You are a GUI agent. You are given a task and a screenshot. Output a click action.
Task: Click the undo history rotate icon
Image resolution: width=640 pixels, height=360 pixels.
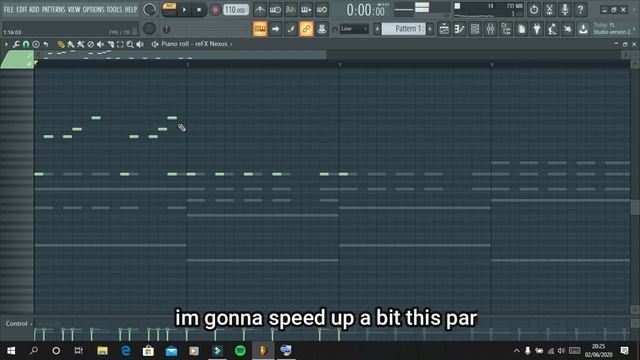(x=534, y=10)
